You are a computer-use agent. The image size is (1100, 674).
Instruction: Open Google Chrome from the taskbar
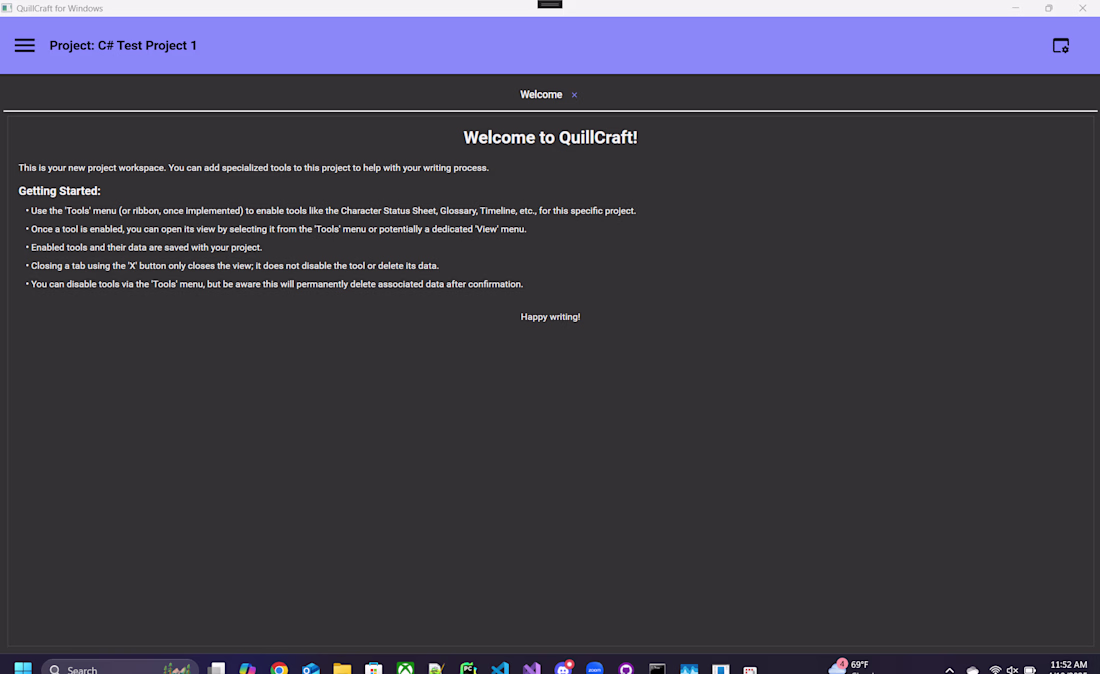point(279,668)
